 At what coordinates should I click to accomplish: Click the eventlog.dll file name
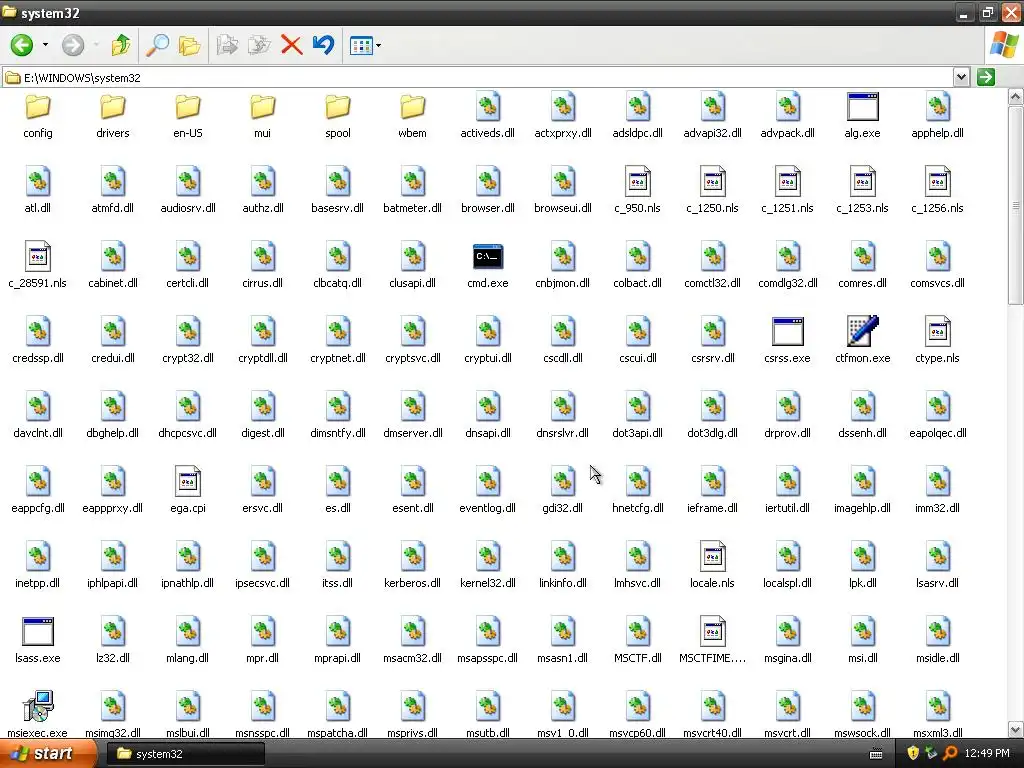point(488,508)
